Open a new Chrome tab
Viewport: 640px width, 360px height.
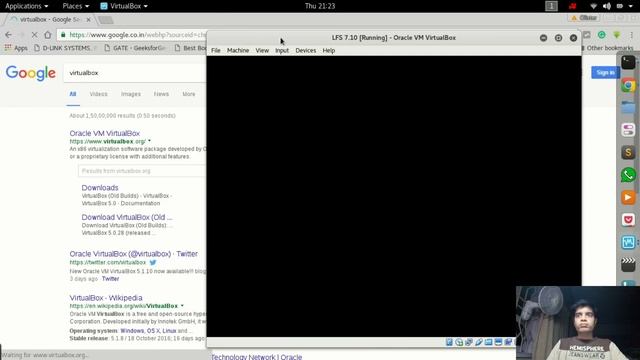[x=106, y=20]
